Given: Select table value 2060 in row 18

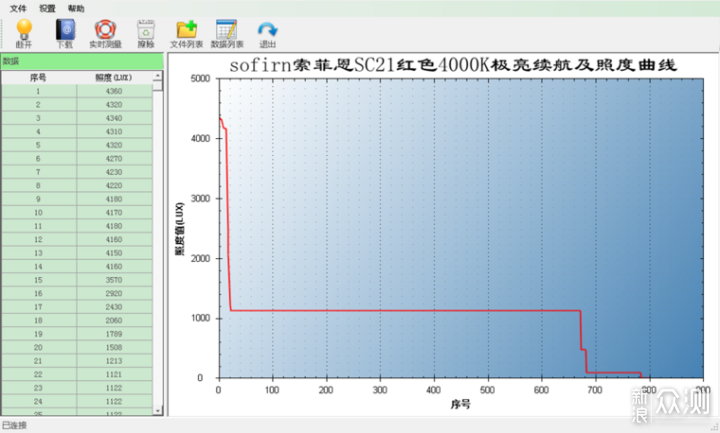Looking at the screenshot, I should pyautogui.click(x=114, y=321).
